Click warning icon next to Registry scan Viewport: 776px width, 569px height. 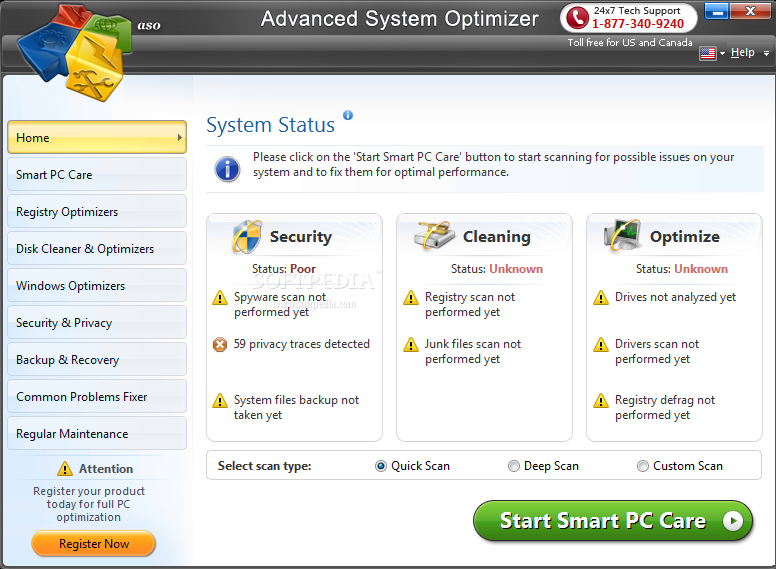(x=411, y=298)
